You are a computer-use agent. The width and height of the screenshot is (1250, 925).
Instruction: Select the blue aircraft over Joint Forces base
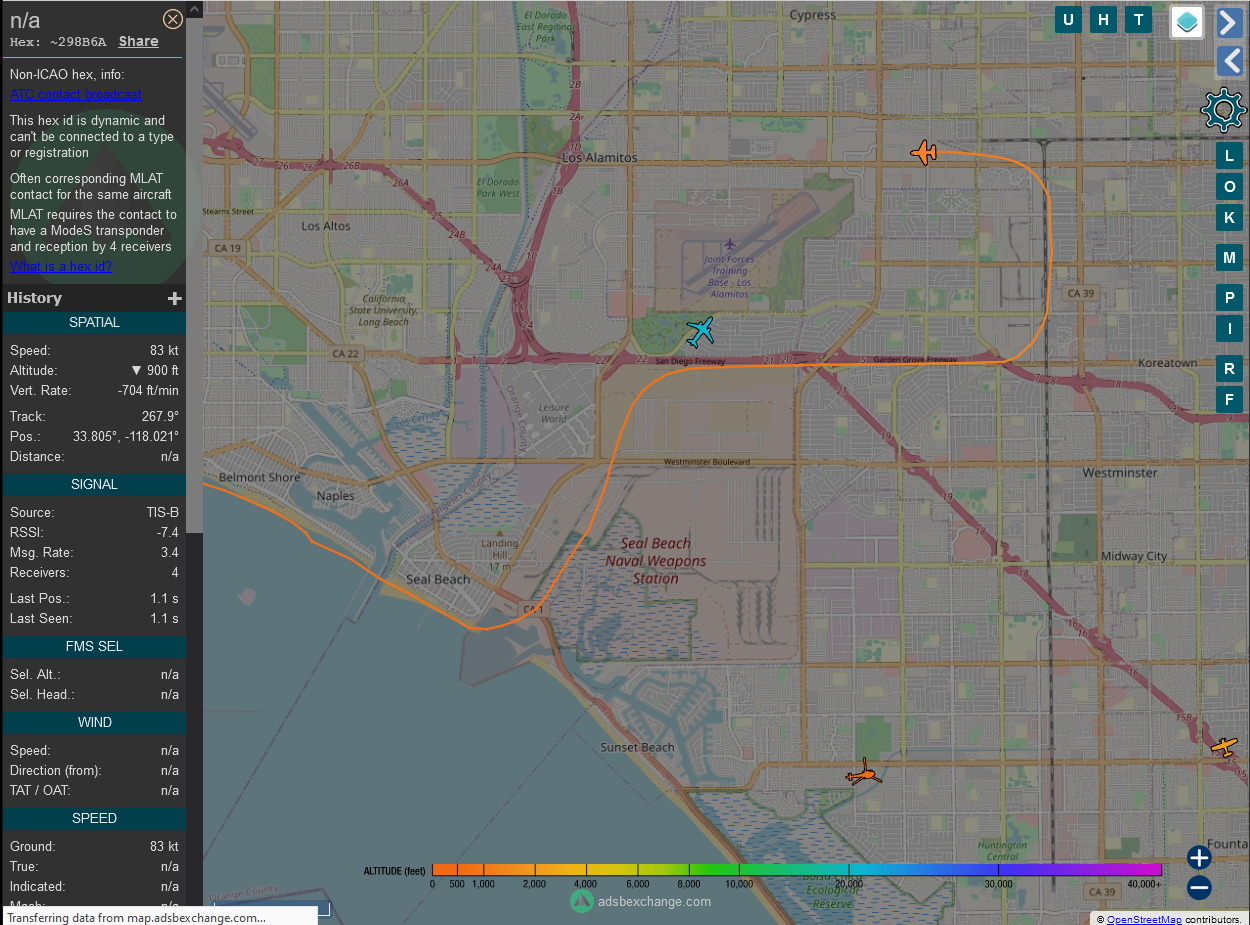pos(702,330)
